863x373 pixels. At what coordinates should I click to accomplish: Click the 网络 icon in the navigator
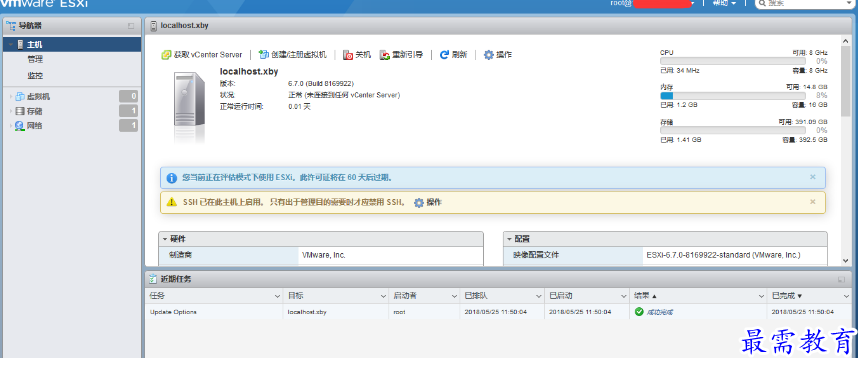point(20,125)
